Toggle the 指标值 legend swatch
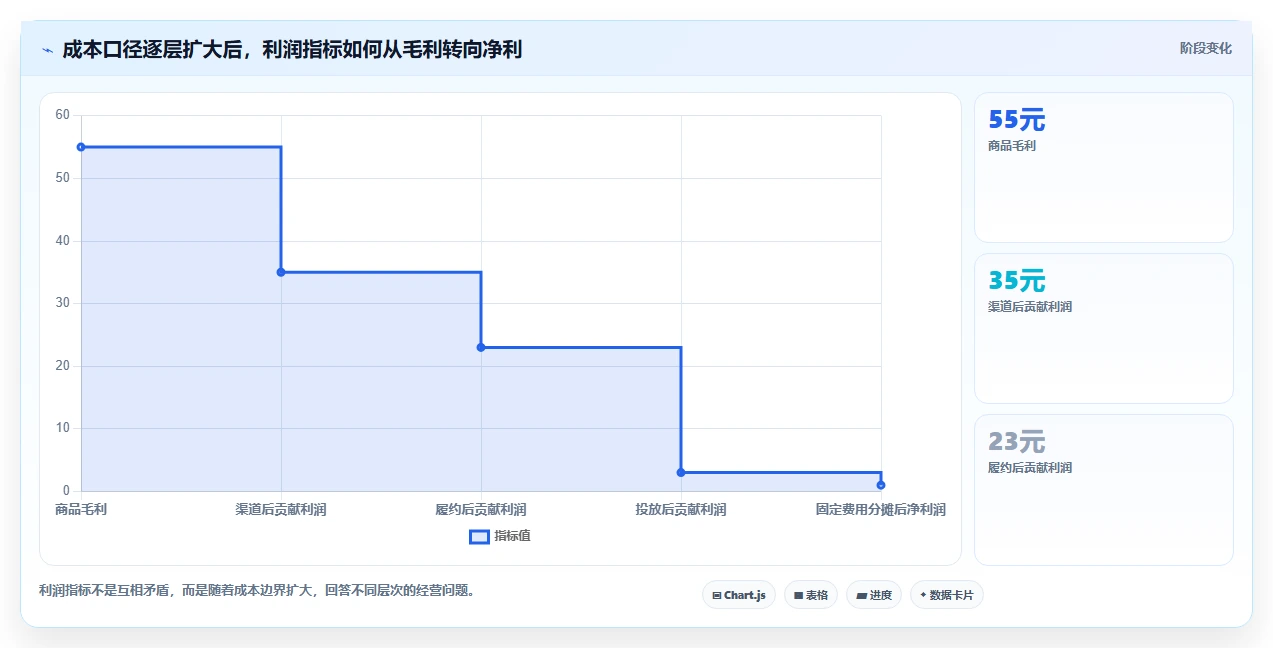The height and width of the screenshot is (648, 1273). 479,536
